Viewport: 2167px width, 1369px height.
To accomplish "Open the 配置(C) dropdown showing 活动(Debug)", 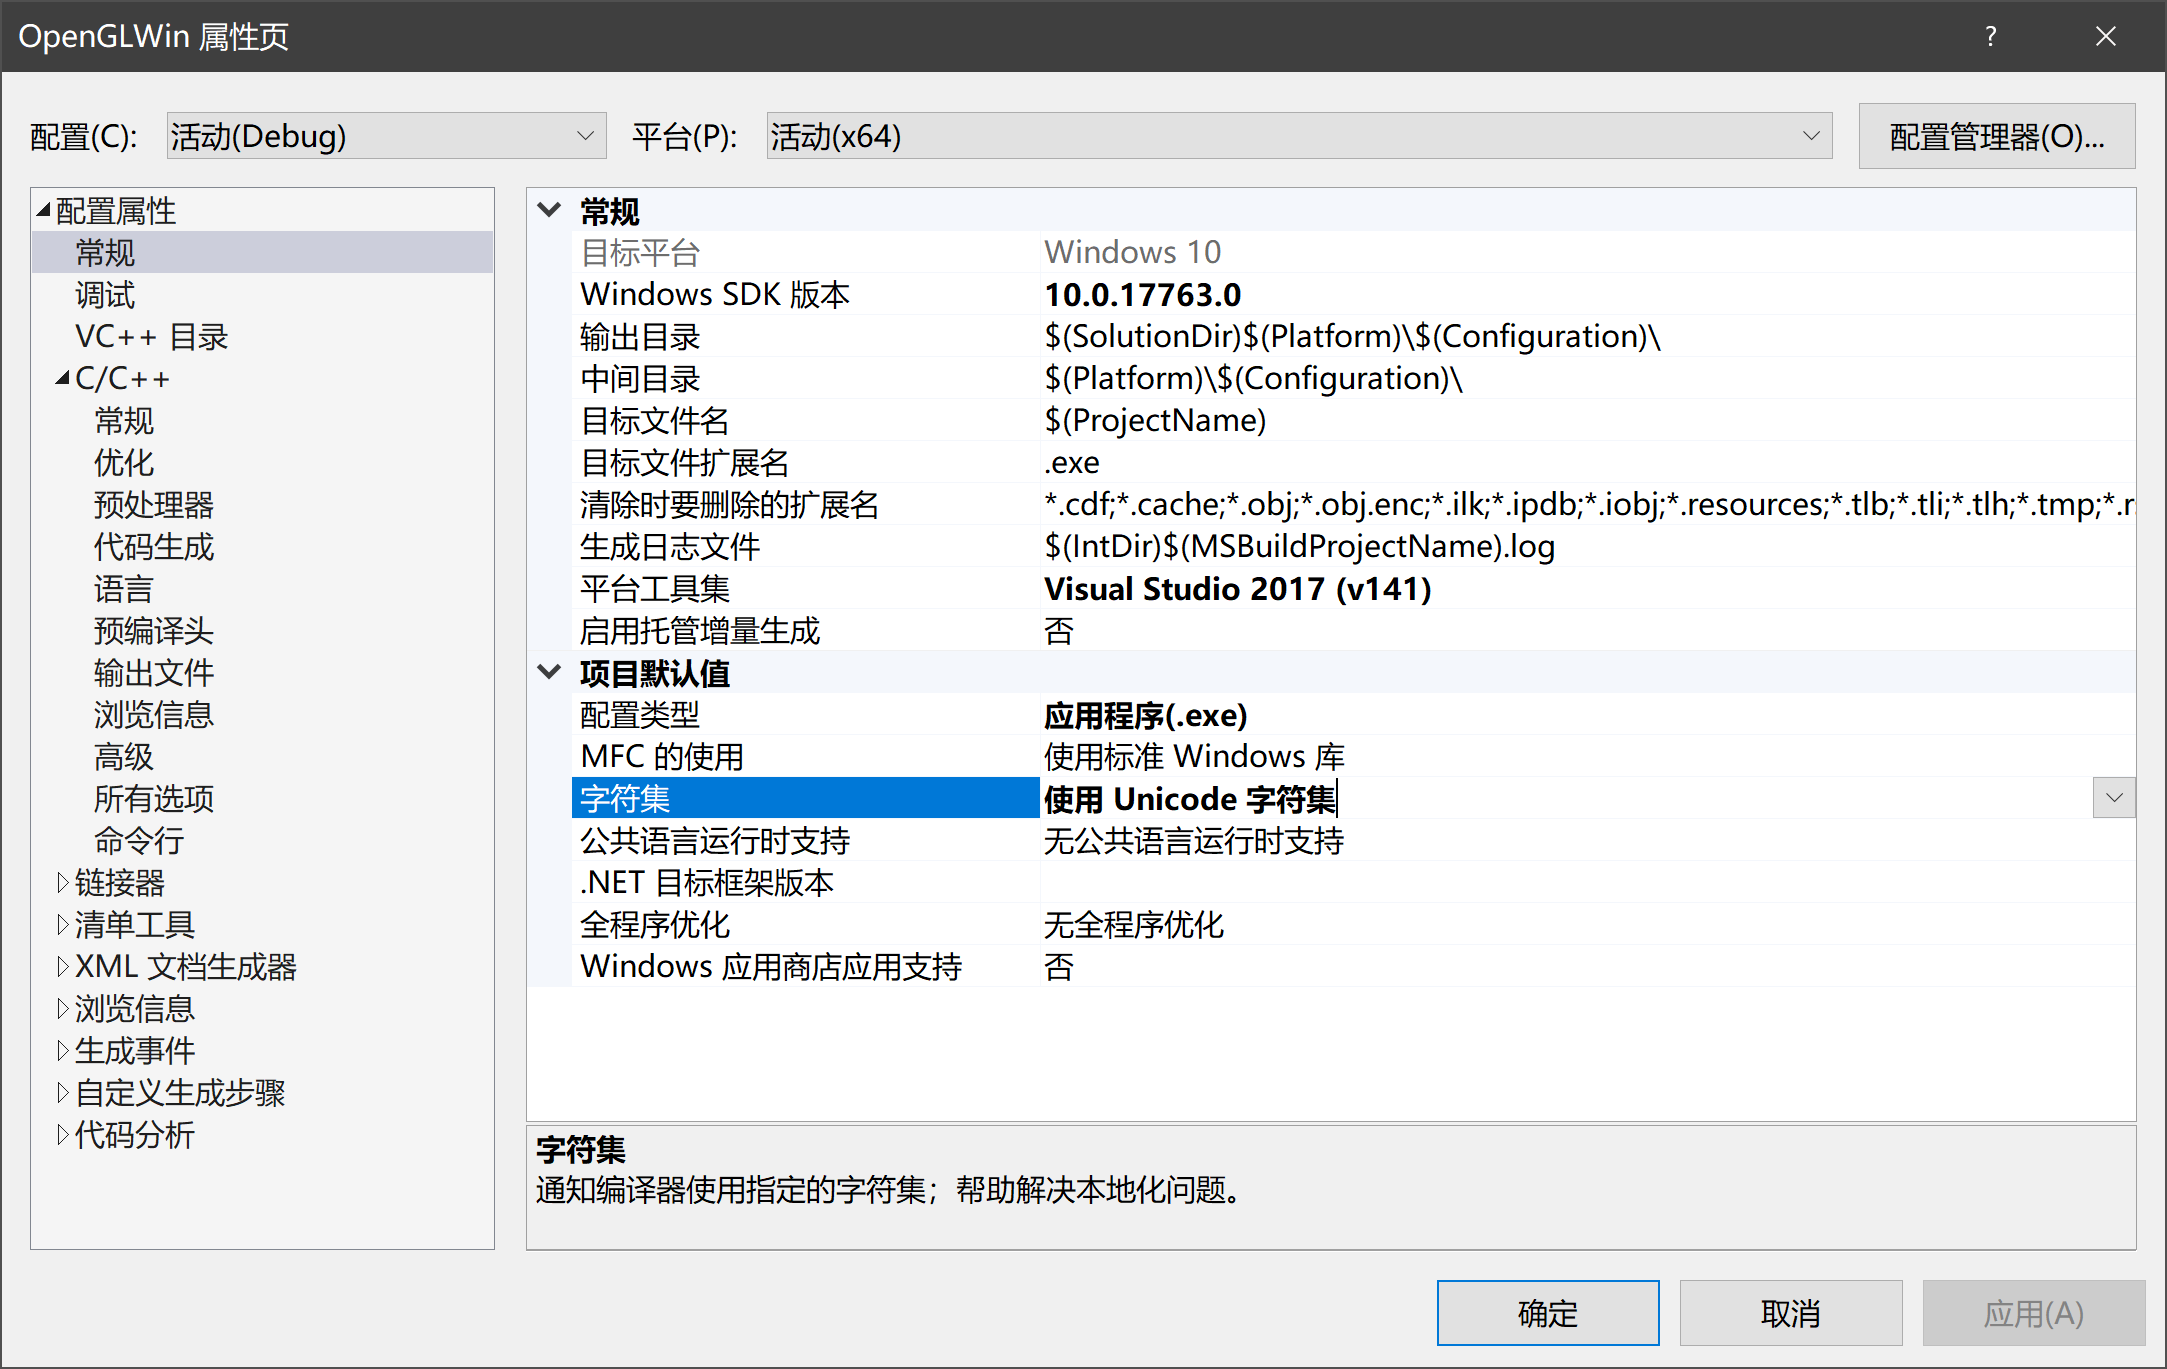I will (584, 135).
